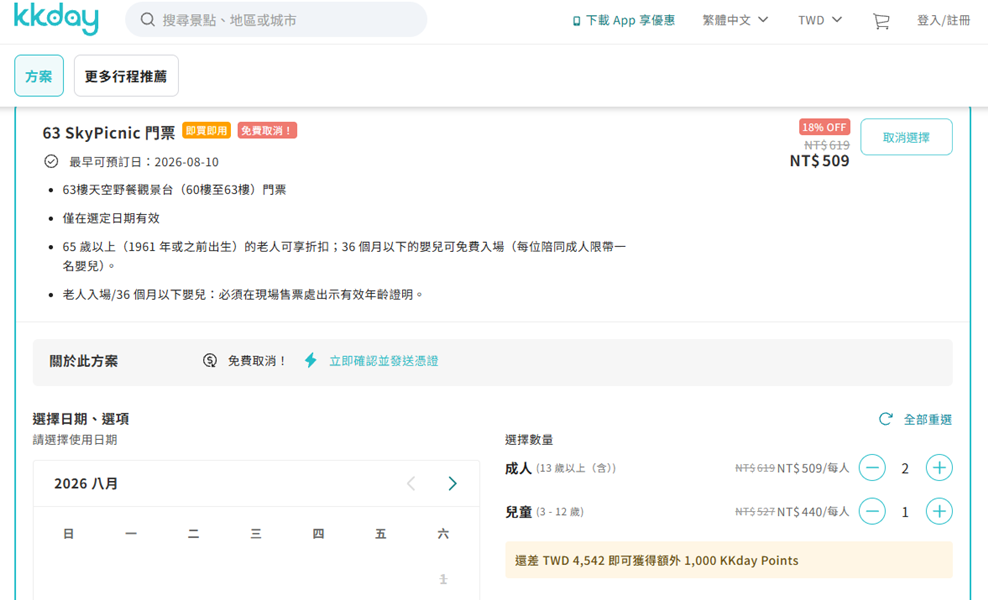Viewport: 988px width, 600px height.
Task: Go to the previous calendar month
Action: click(411, 483)
